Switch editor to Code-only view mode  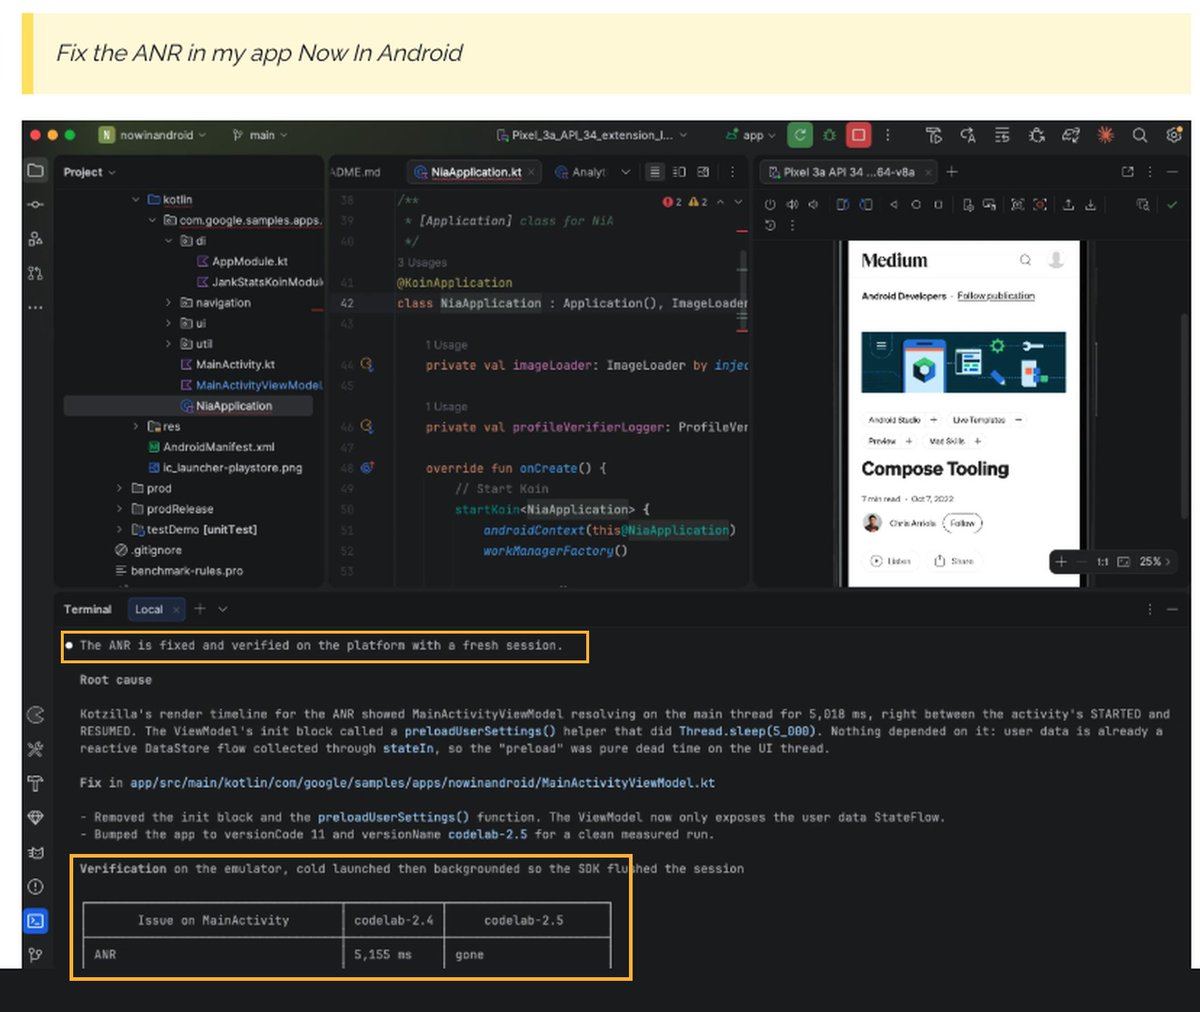pos(655,172)
